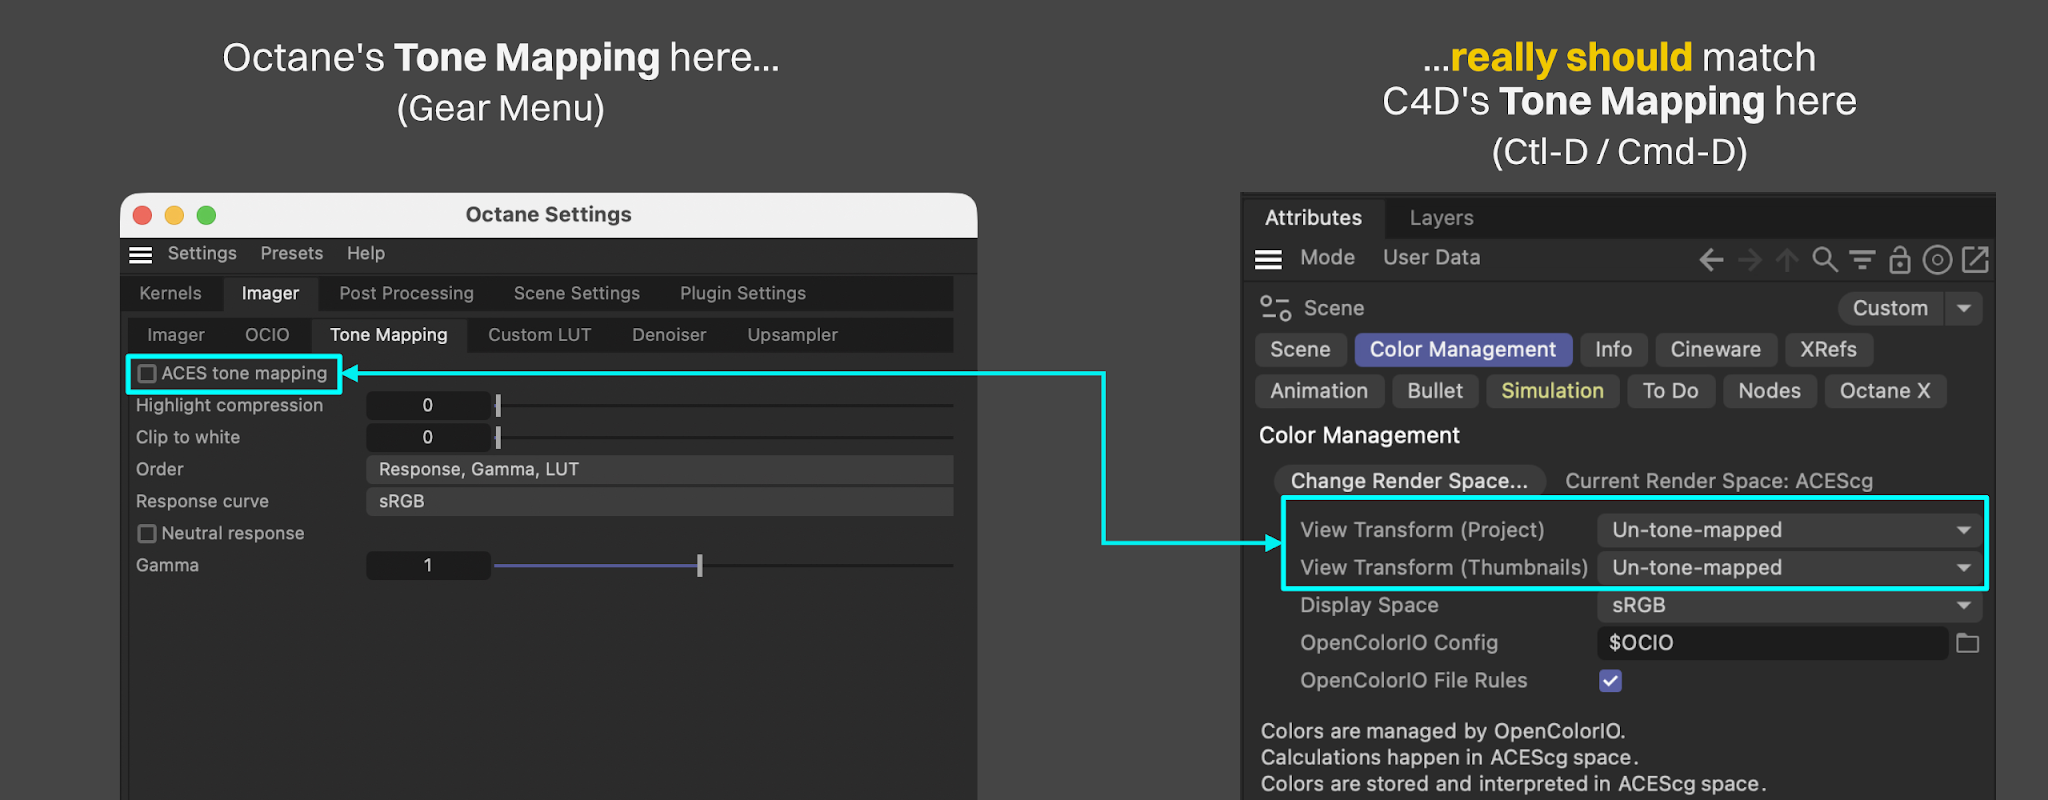Uncheck OpenColorIO File Rules
Screen dimensions: 2048x800
point(1610,681)
